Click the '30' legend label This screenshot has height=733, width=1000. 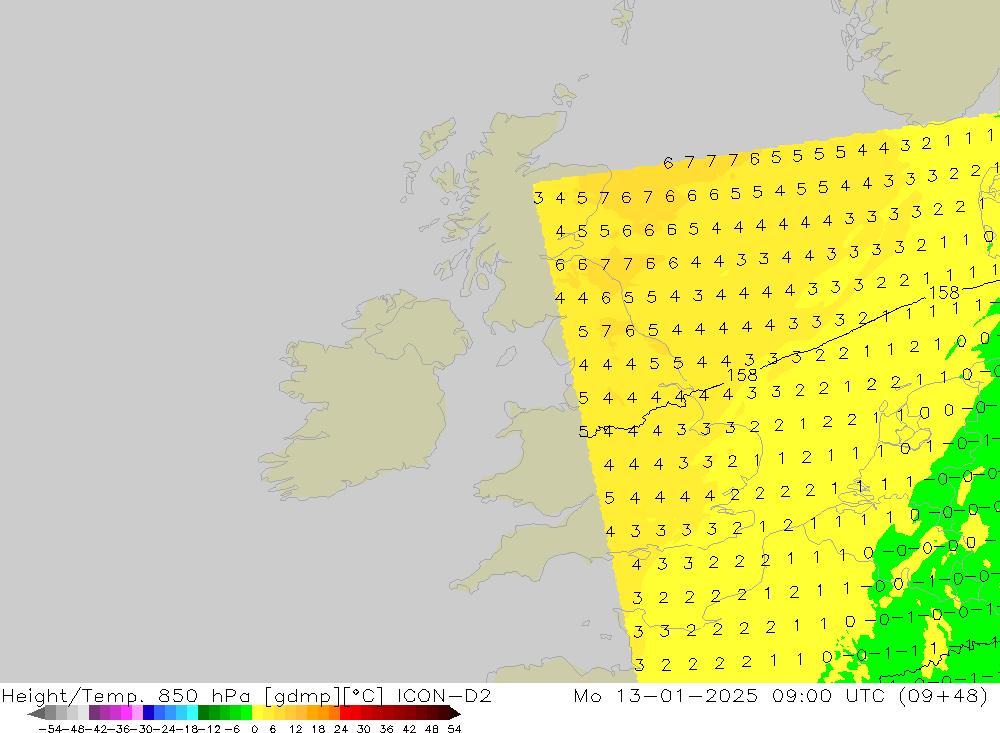(364, 729)
